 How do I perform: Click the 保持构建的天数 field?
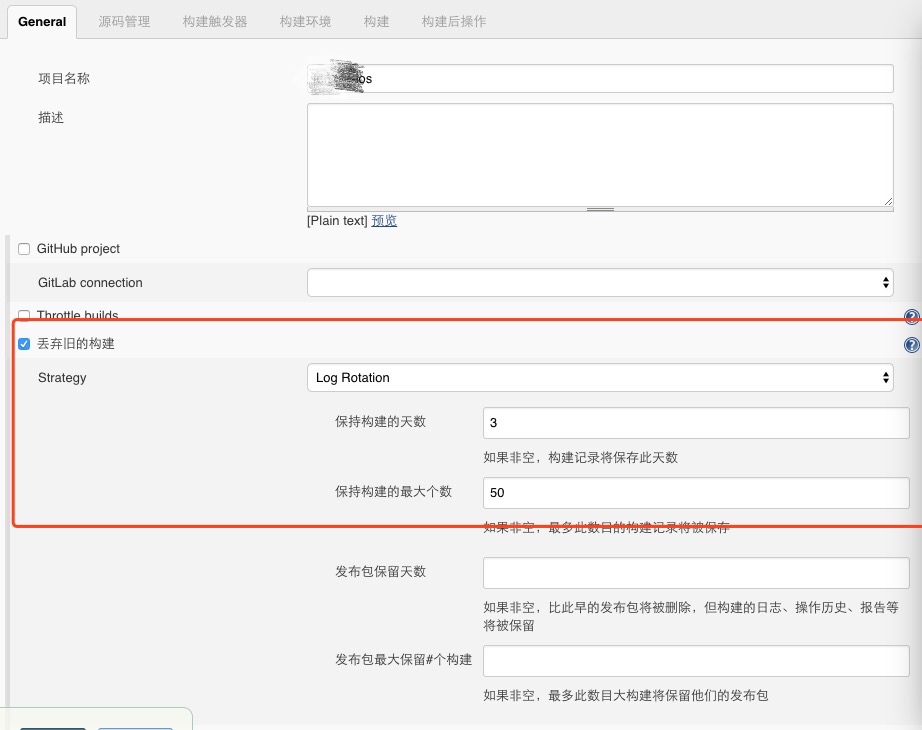[696, 423]
